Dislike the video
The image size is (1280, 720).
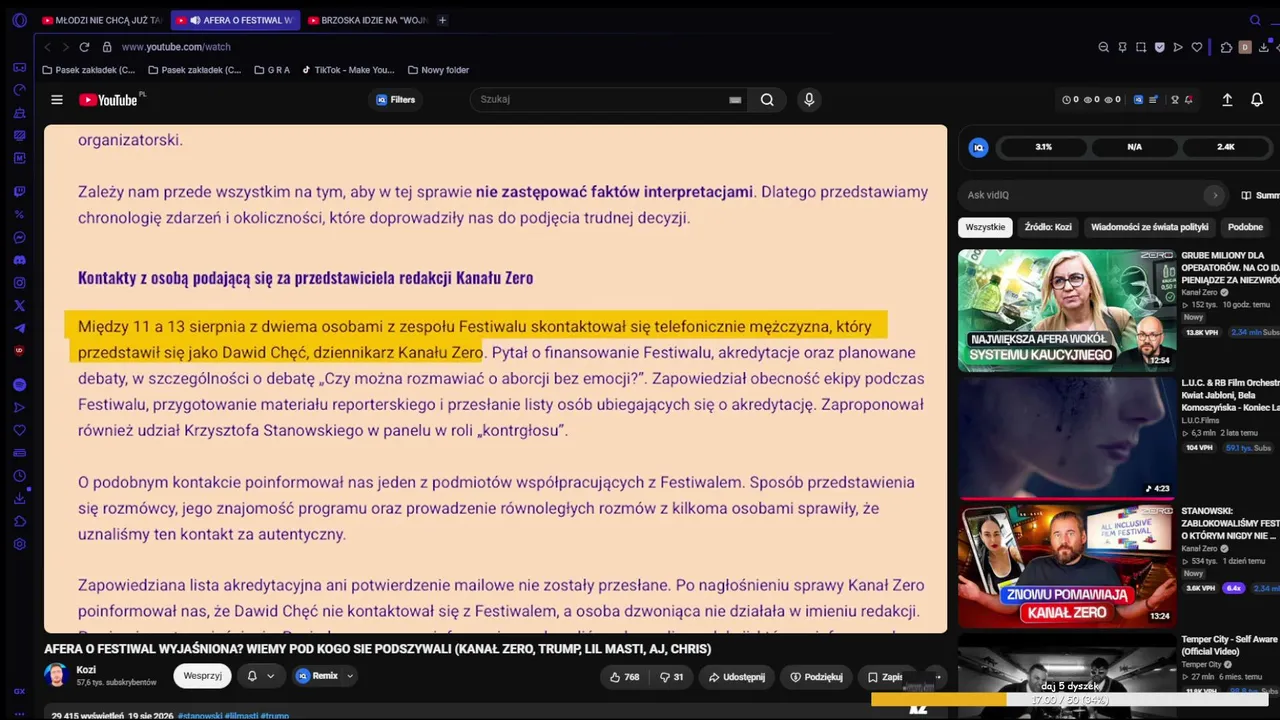pos(671,677)
